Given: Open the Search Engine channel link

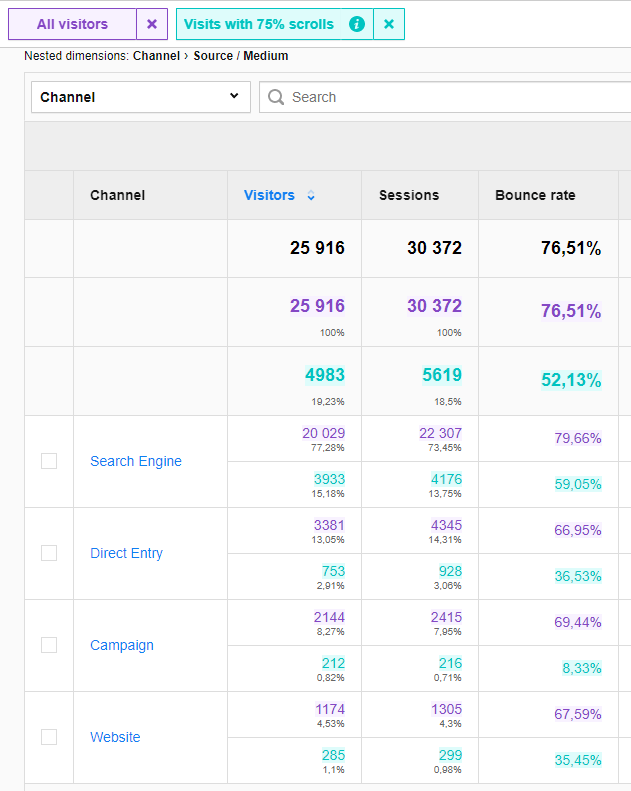Looking at the screenshot, I should [136, 461].
